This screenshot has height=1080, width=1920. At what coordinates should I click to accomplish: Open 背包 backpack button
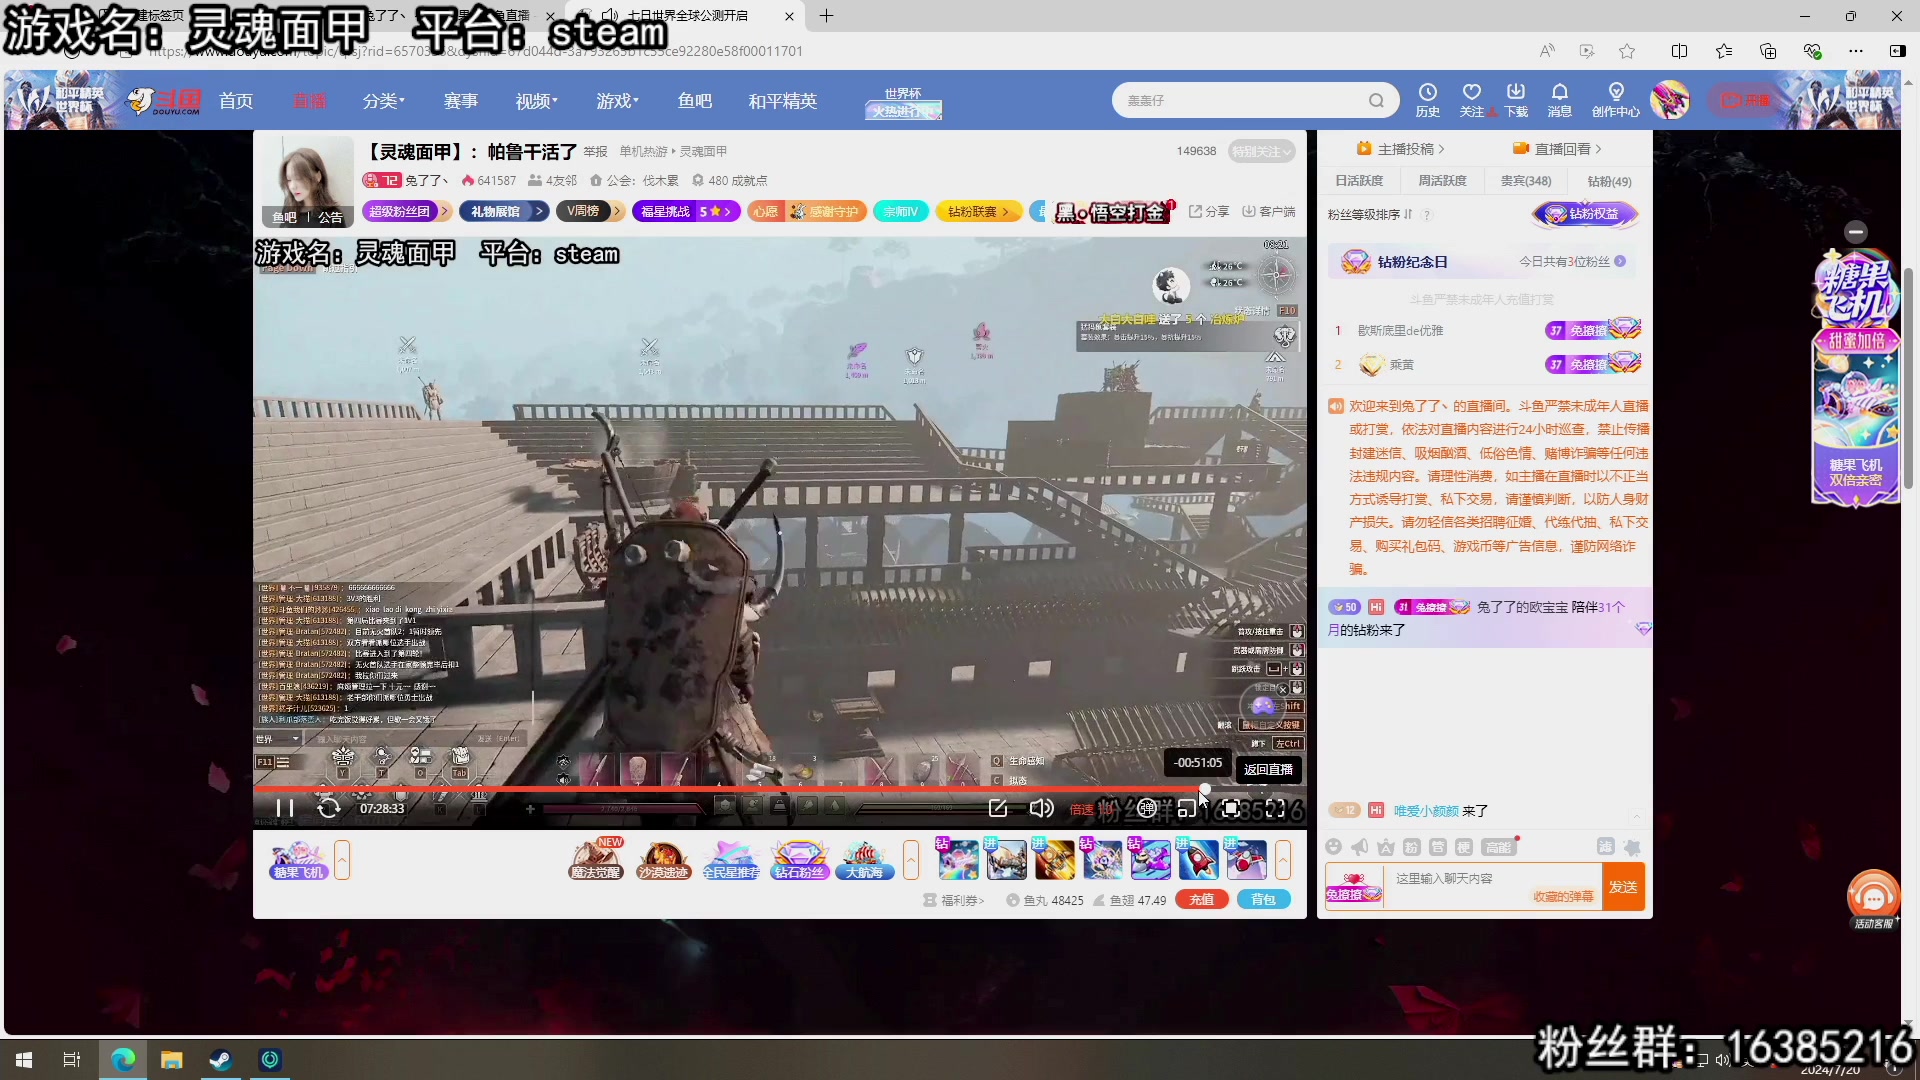point(1263,899)
